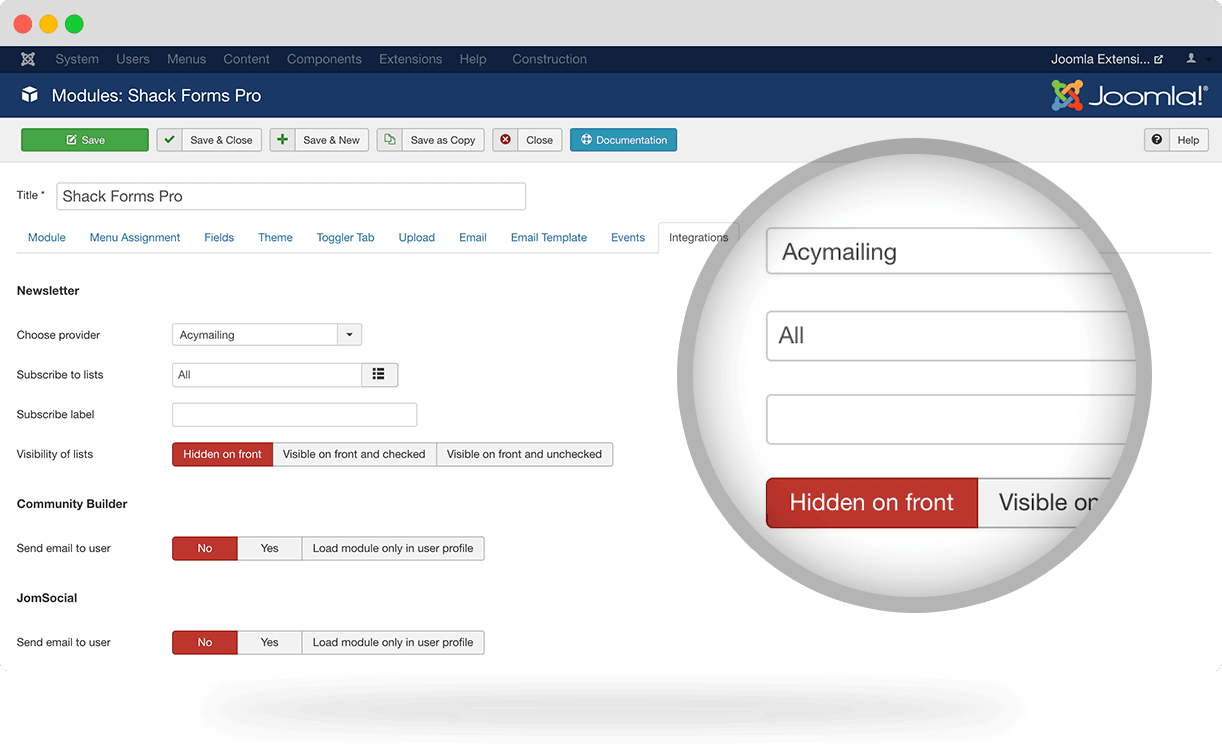
Task: Select the Integrations tab
Action: [698, 237]
